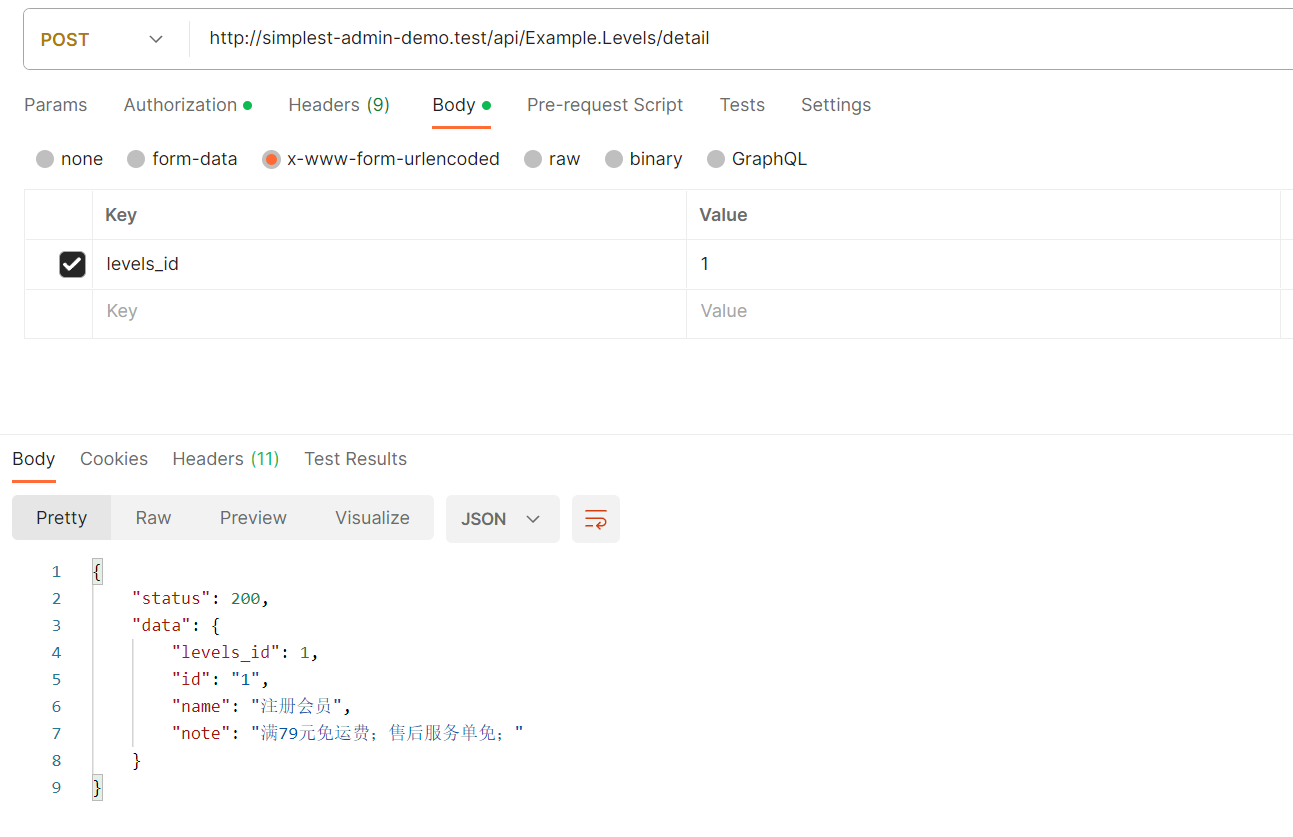
Task: Click the wrap lines icon in response toolbar
Action: (595, 519)
